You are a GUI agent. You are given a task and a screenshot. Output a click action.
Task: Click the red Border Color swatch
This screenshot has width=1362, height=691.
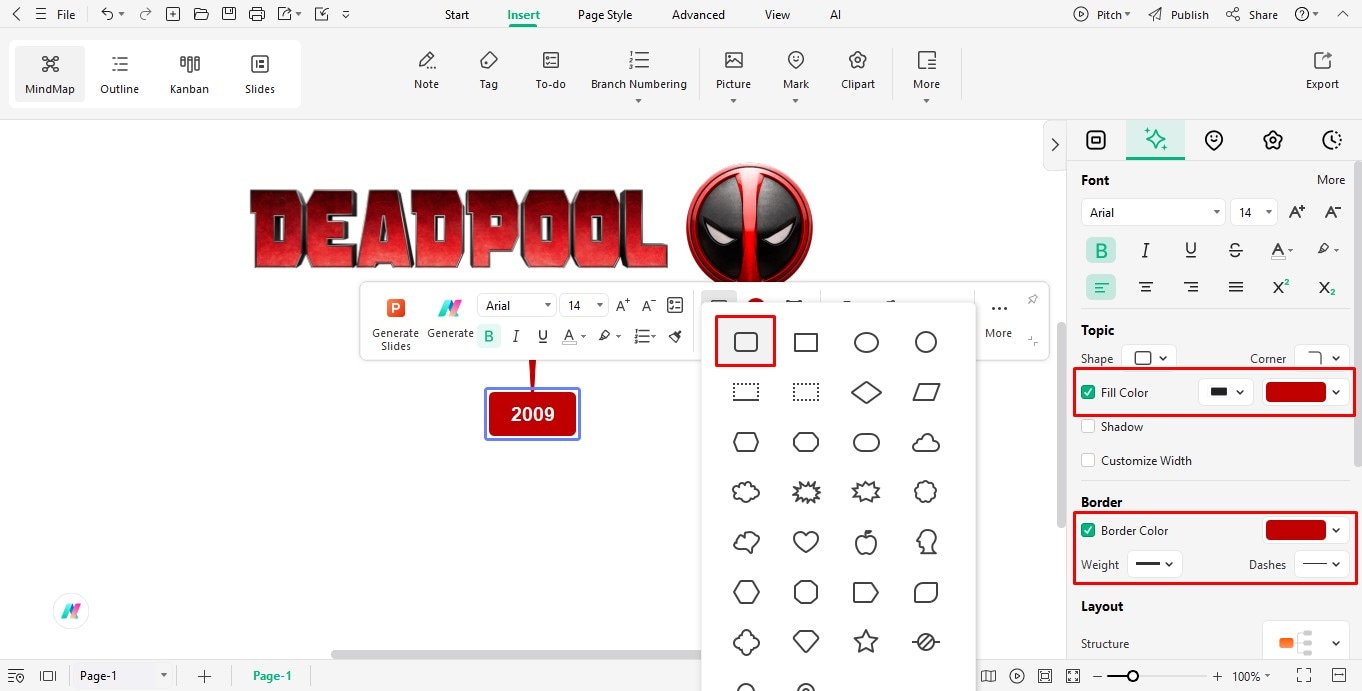click(x=1295, y=530)
